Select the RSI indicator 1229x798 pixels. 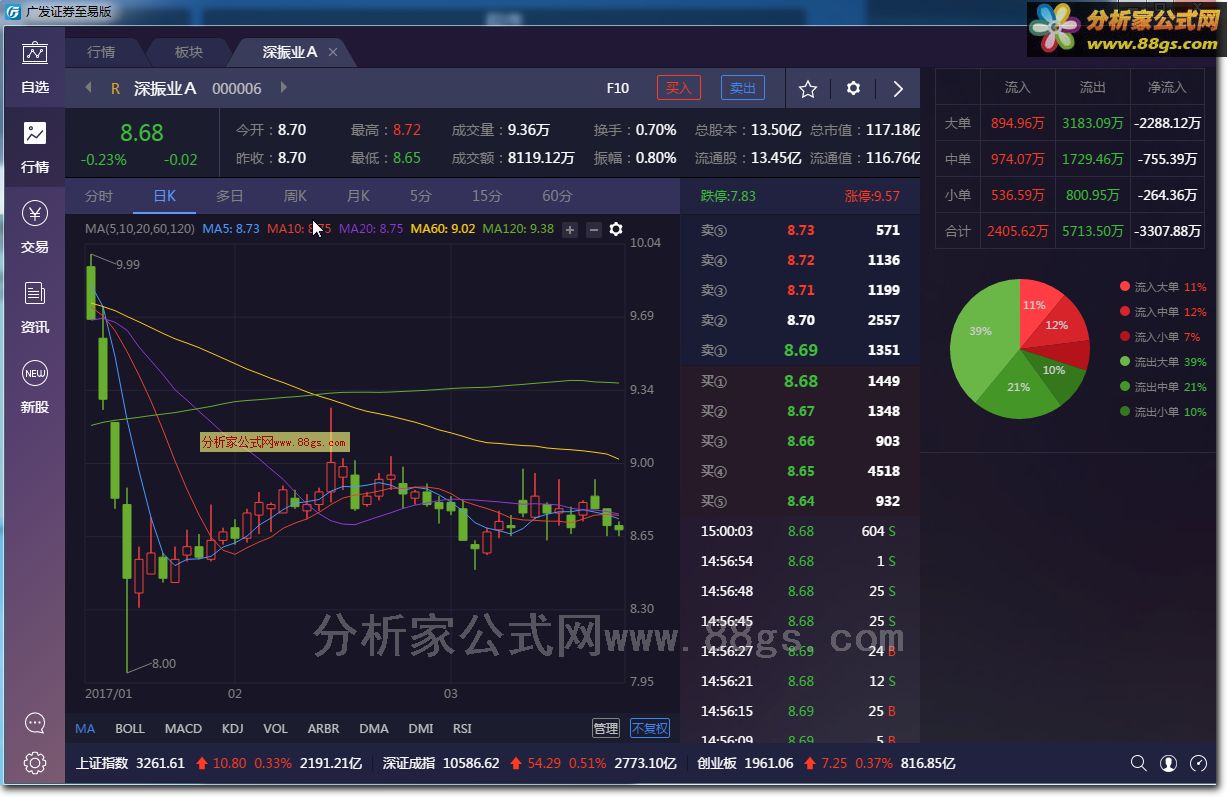click(x=462, y=729)
